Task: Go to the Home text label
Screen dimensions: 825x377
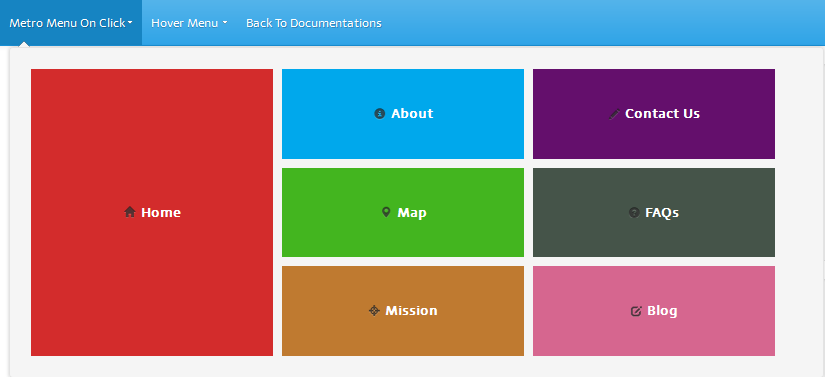Action: pyautogui.click(x=161, y=212)
